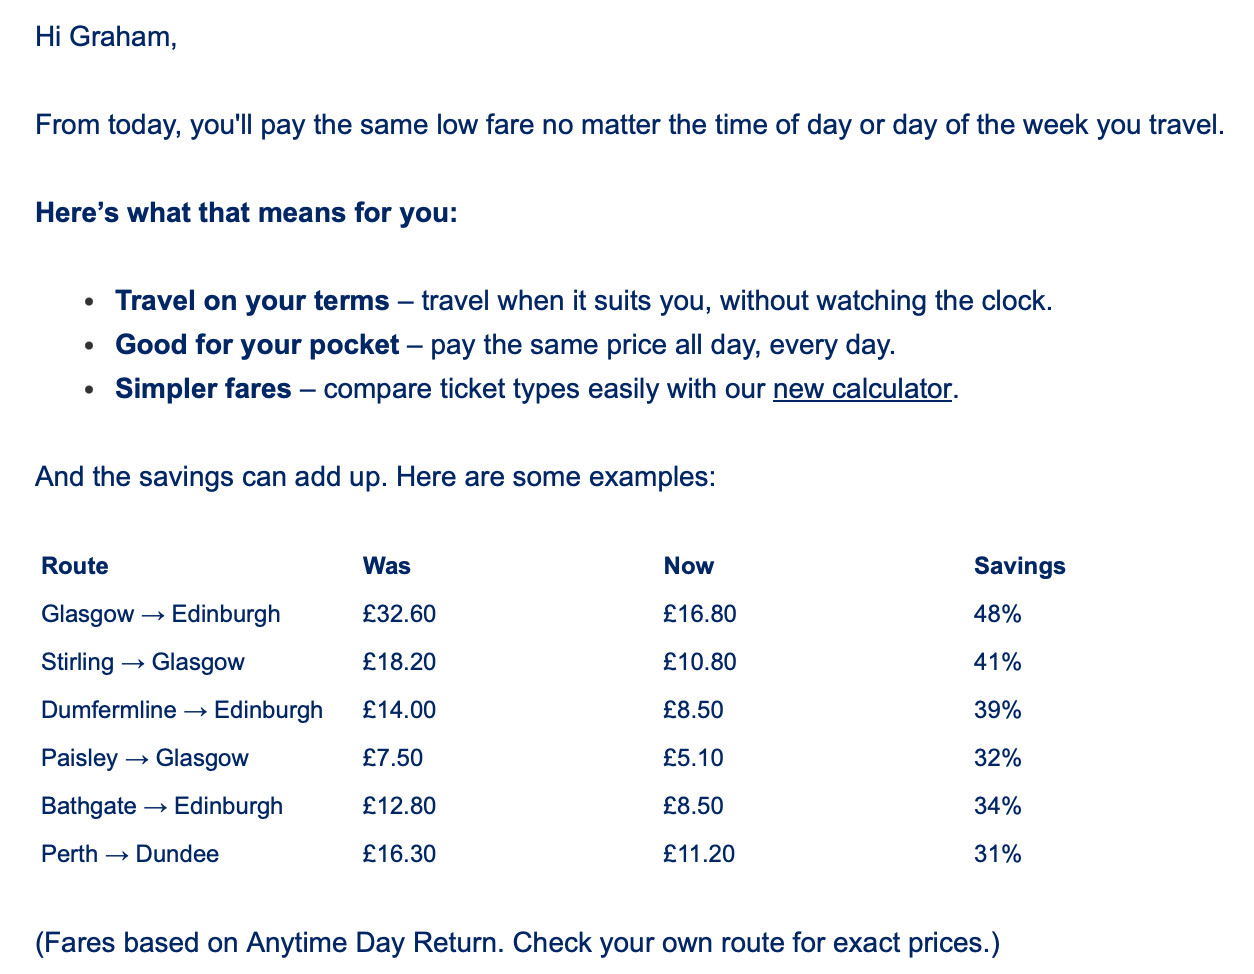Viewport: 1254px width, 974px height.
Task: Click the £11.20 current fare cell
Action: [x=699, y=854]
